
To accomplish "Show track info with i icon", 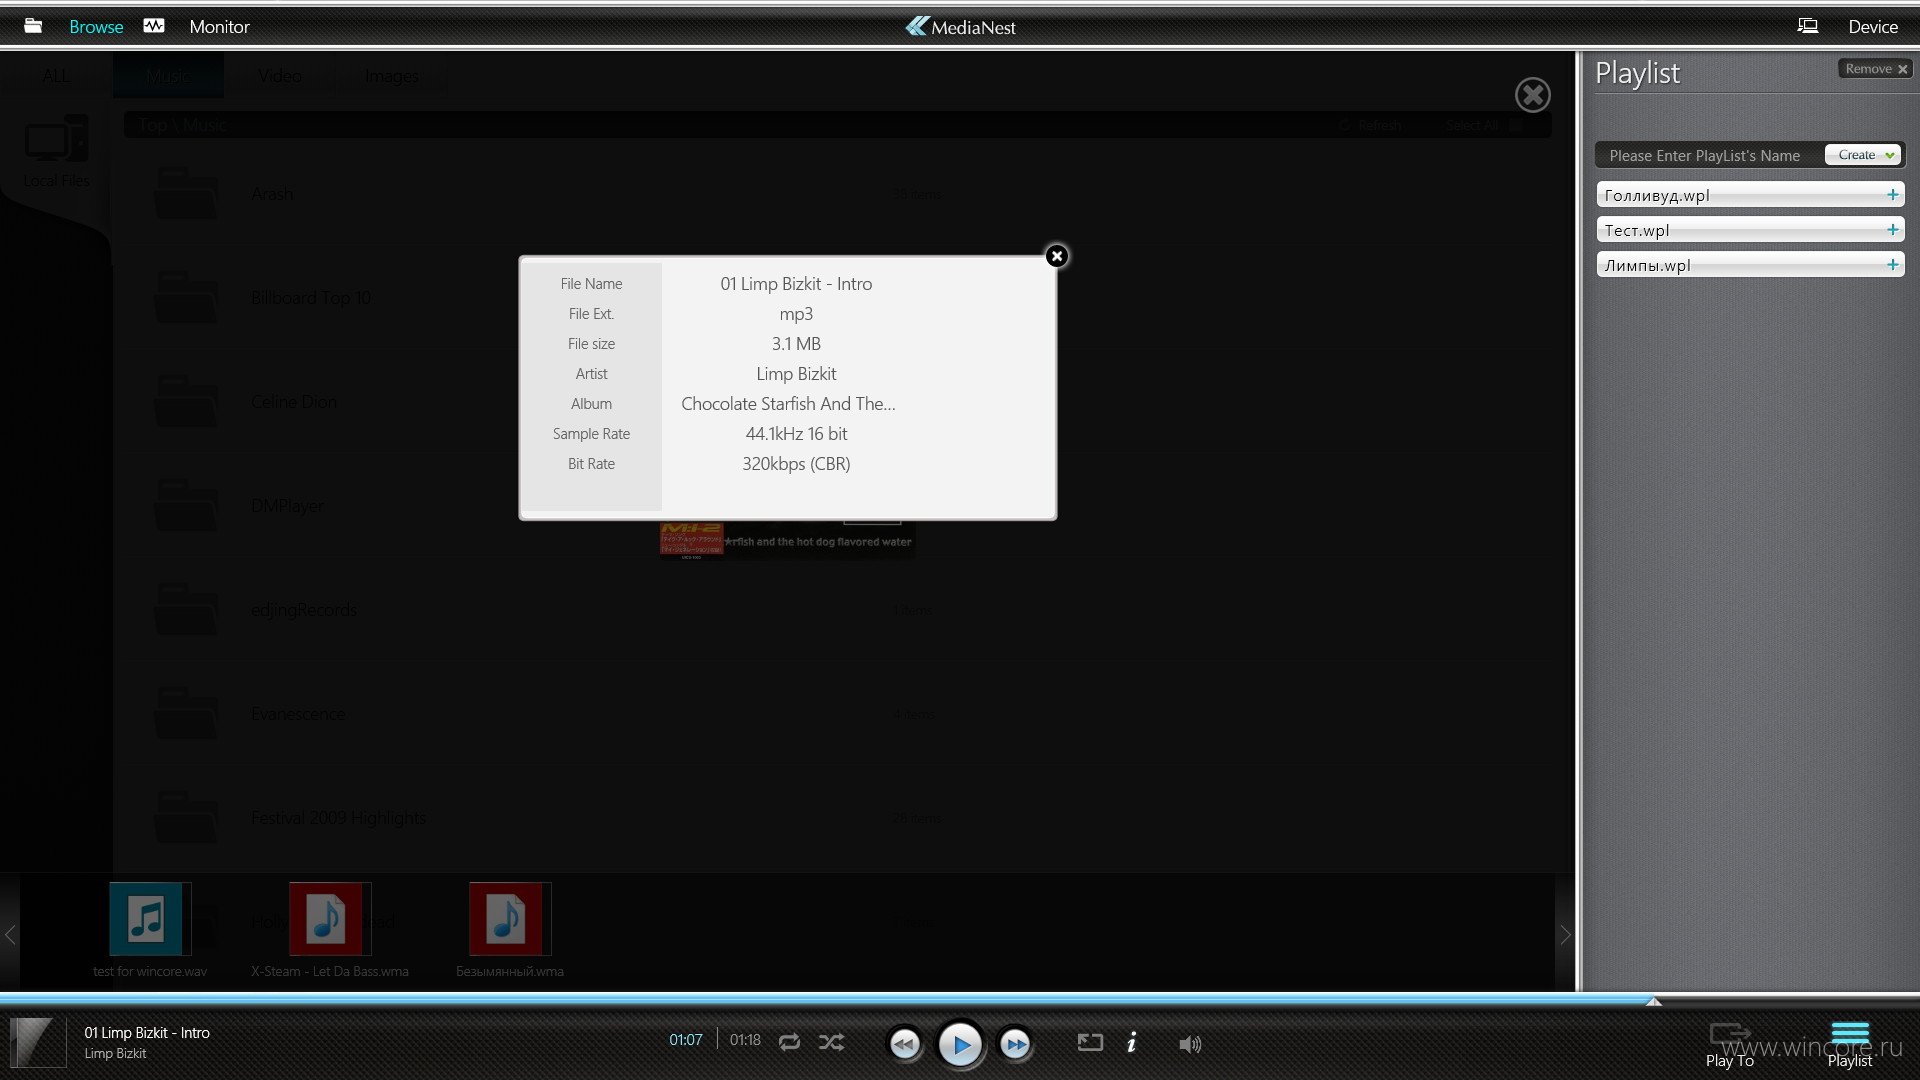I will pos(1131,1043).
